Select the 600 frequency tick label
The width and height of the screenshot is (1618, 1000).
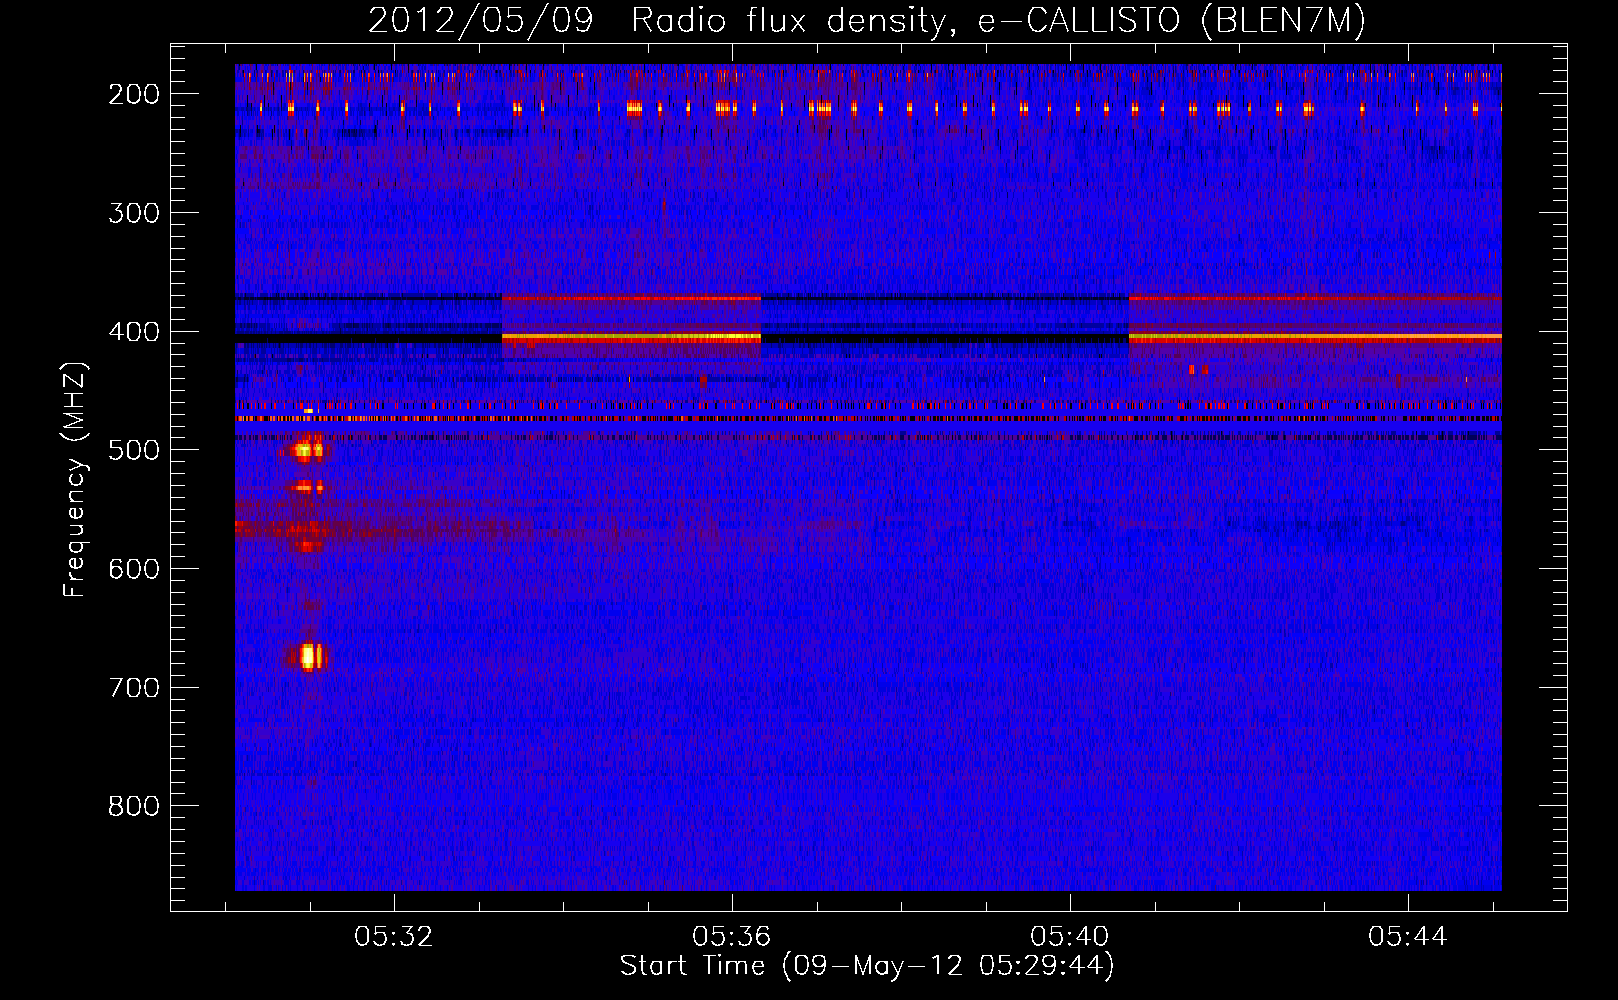coord(134,569)
